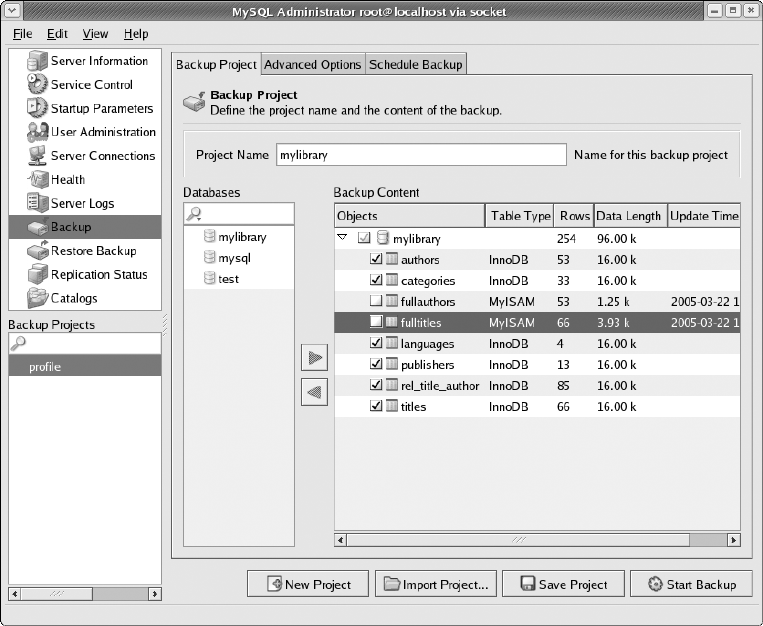
Task: Sort by the Rows column header
Action: click(x=574, y=216)
